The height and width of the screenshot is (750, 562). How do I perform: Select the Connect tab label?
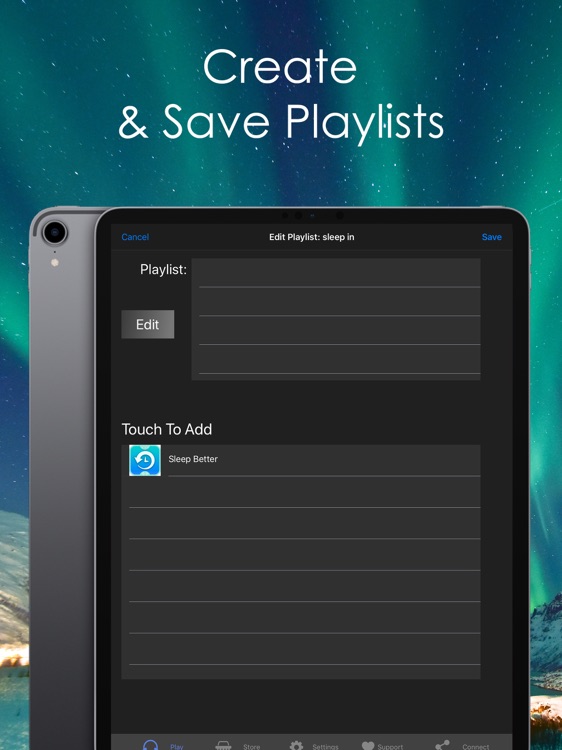pyautogui.click(x=475, y=747)
